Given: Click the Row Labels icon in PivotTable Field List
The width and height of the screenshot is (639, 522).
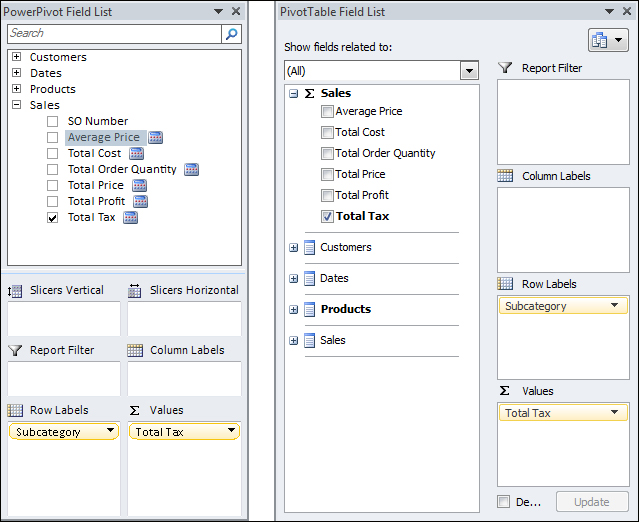Looking at the screenshot, I should click(x=505, y=284).
